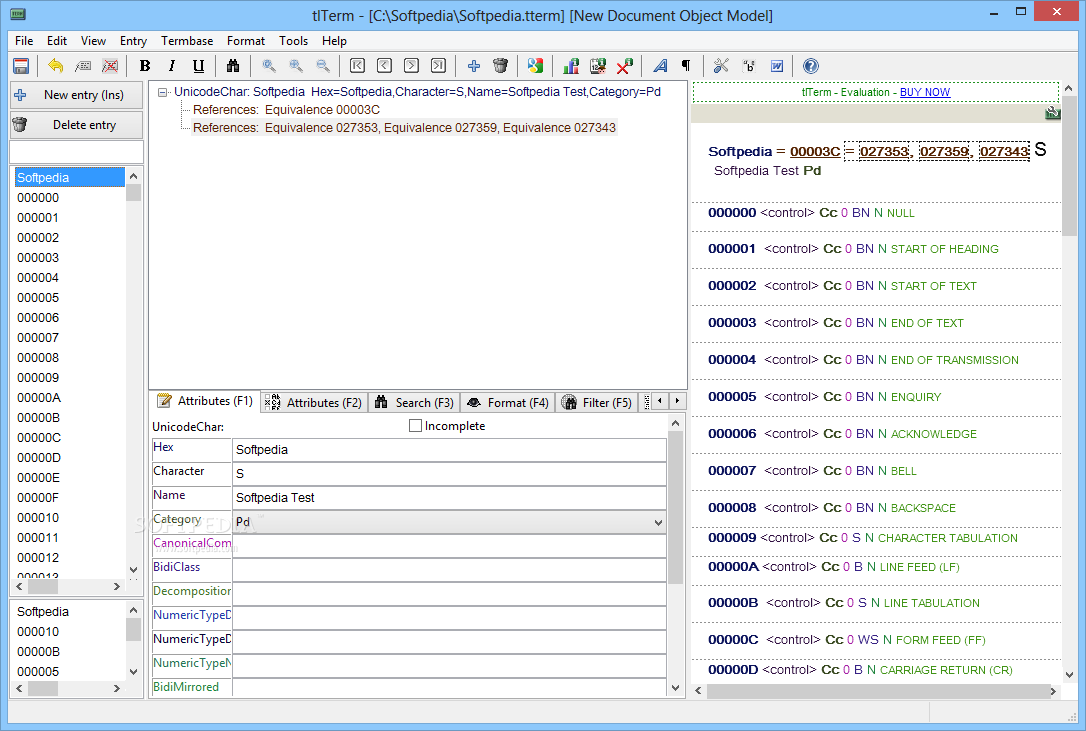Select the References Equivalence 00003C tree row
Viewport: 1086px width, 731px height.
point(286,109)
